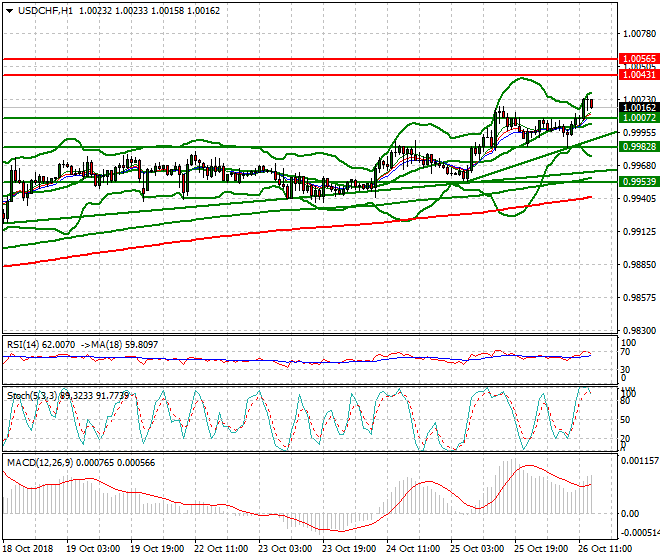Click the 0.99955 price scale value
The width and height of the screenshot is (660, 560).
tap(639, 133)
